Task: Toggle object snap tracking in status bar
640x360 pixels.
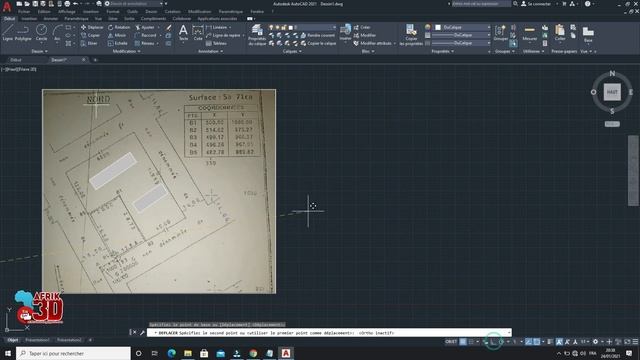Action: [528, 342]
